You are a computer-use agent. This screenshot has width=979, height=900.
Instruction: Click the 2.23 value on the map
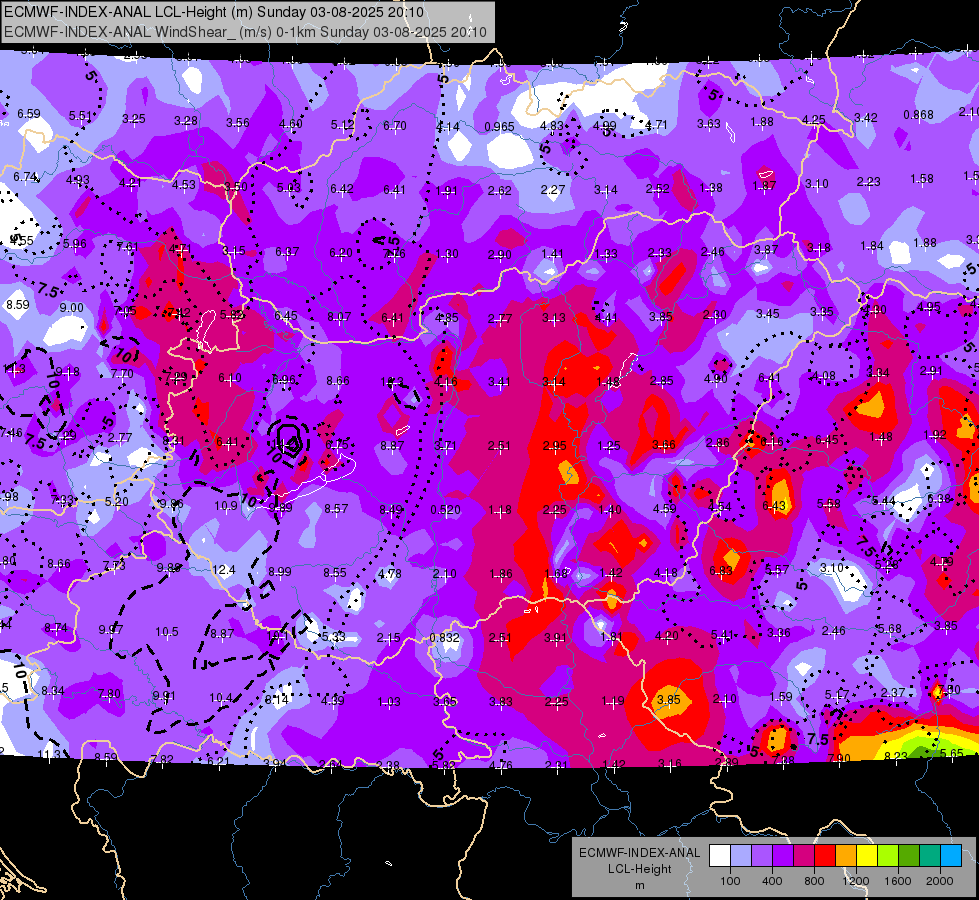(x=868, y=182)
